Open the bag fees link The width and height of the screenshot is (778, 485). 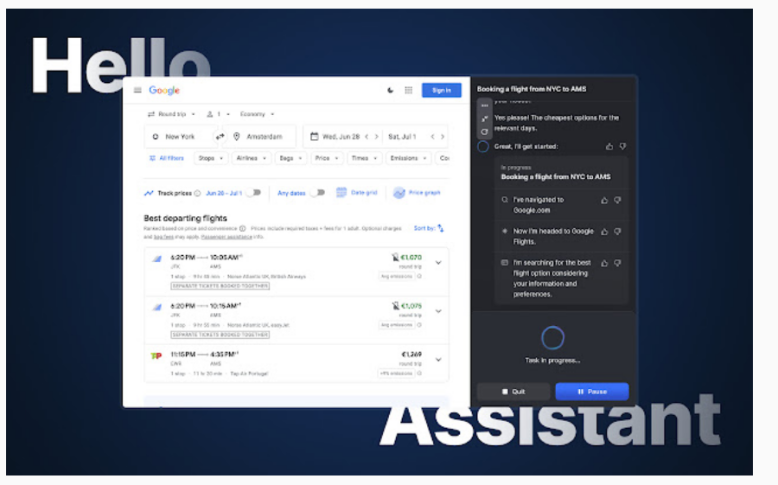coord(163,237)
